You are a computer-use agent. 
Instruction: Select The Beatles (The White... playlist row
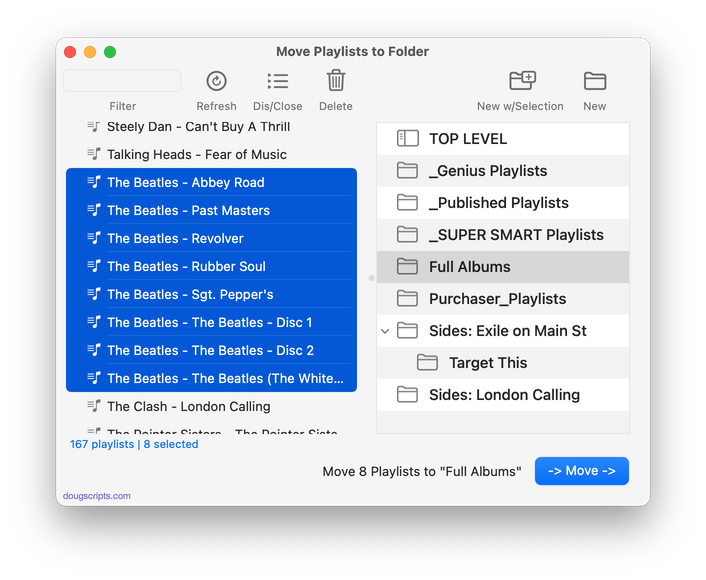211,378
